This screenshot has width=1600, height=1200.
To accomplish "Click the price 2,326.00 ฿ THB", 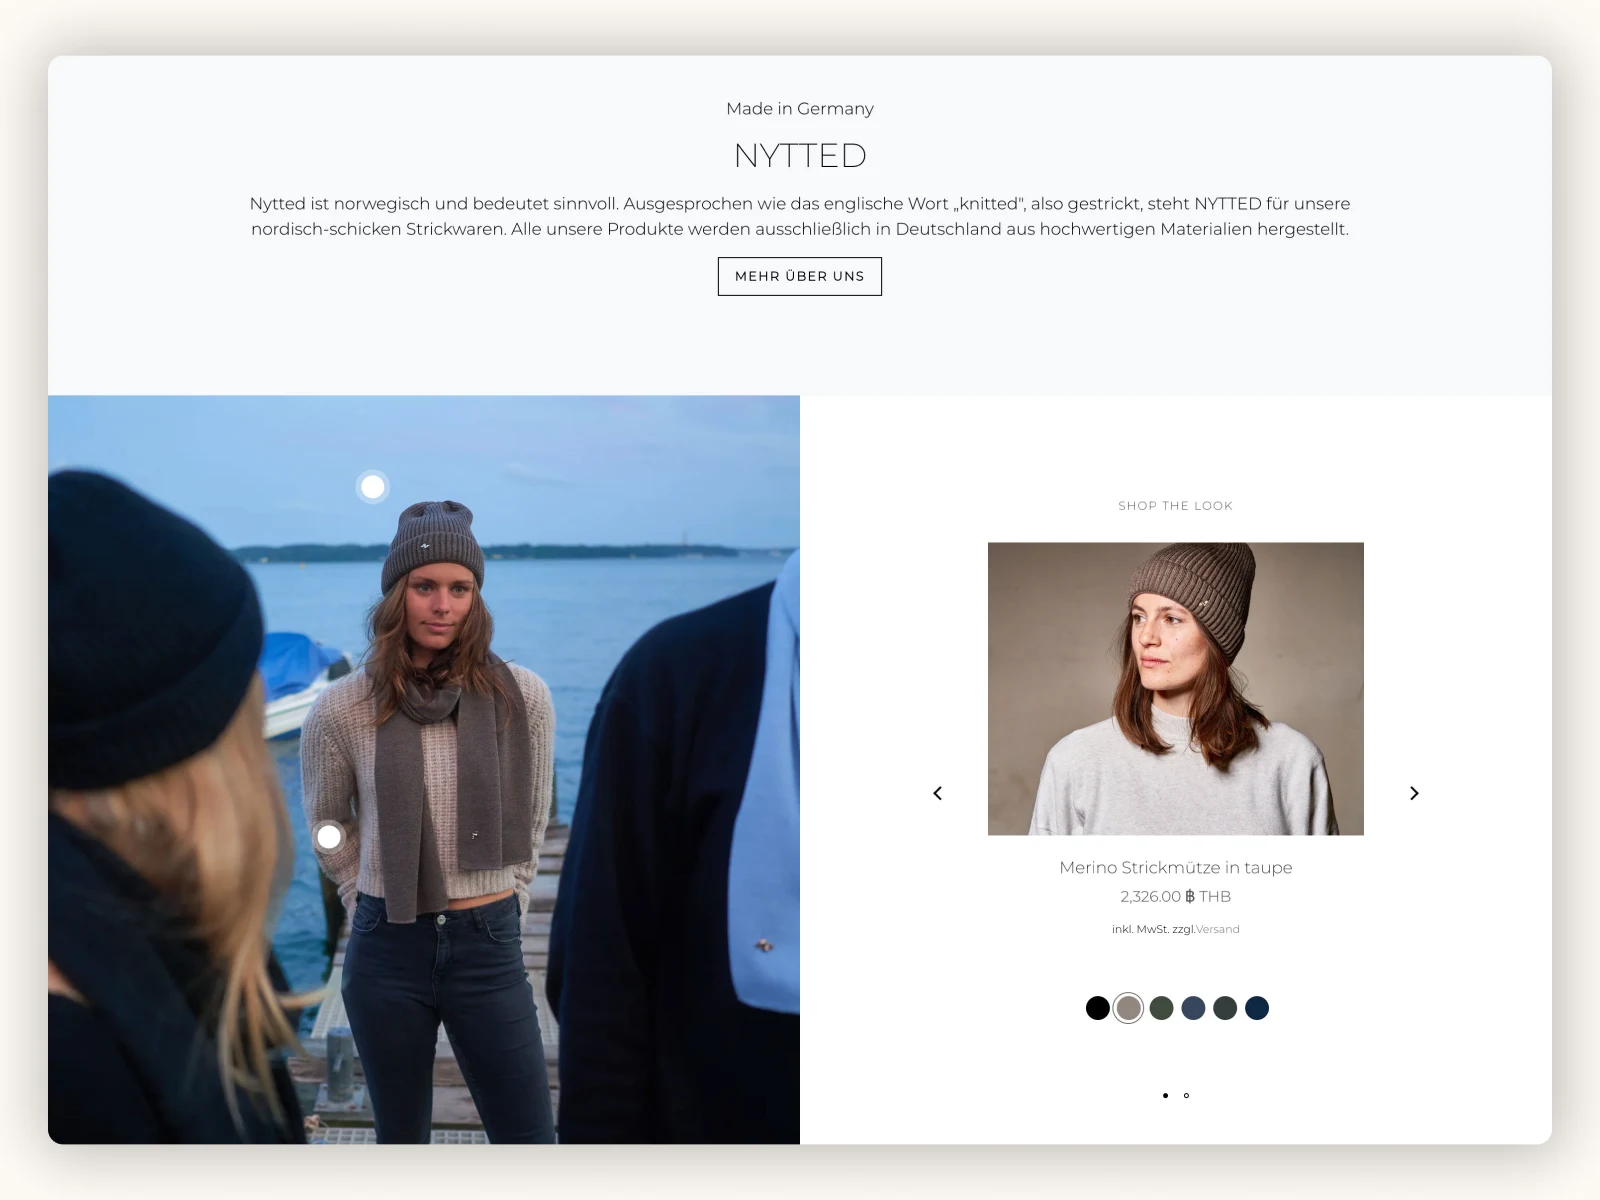I will coord(1176,897).
